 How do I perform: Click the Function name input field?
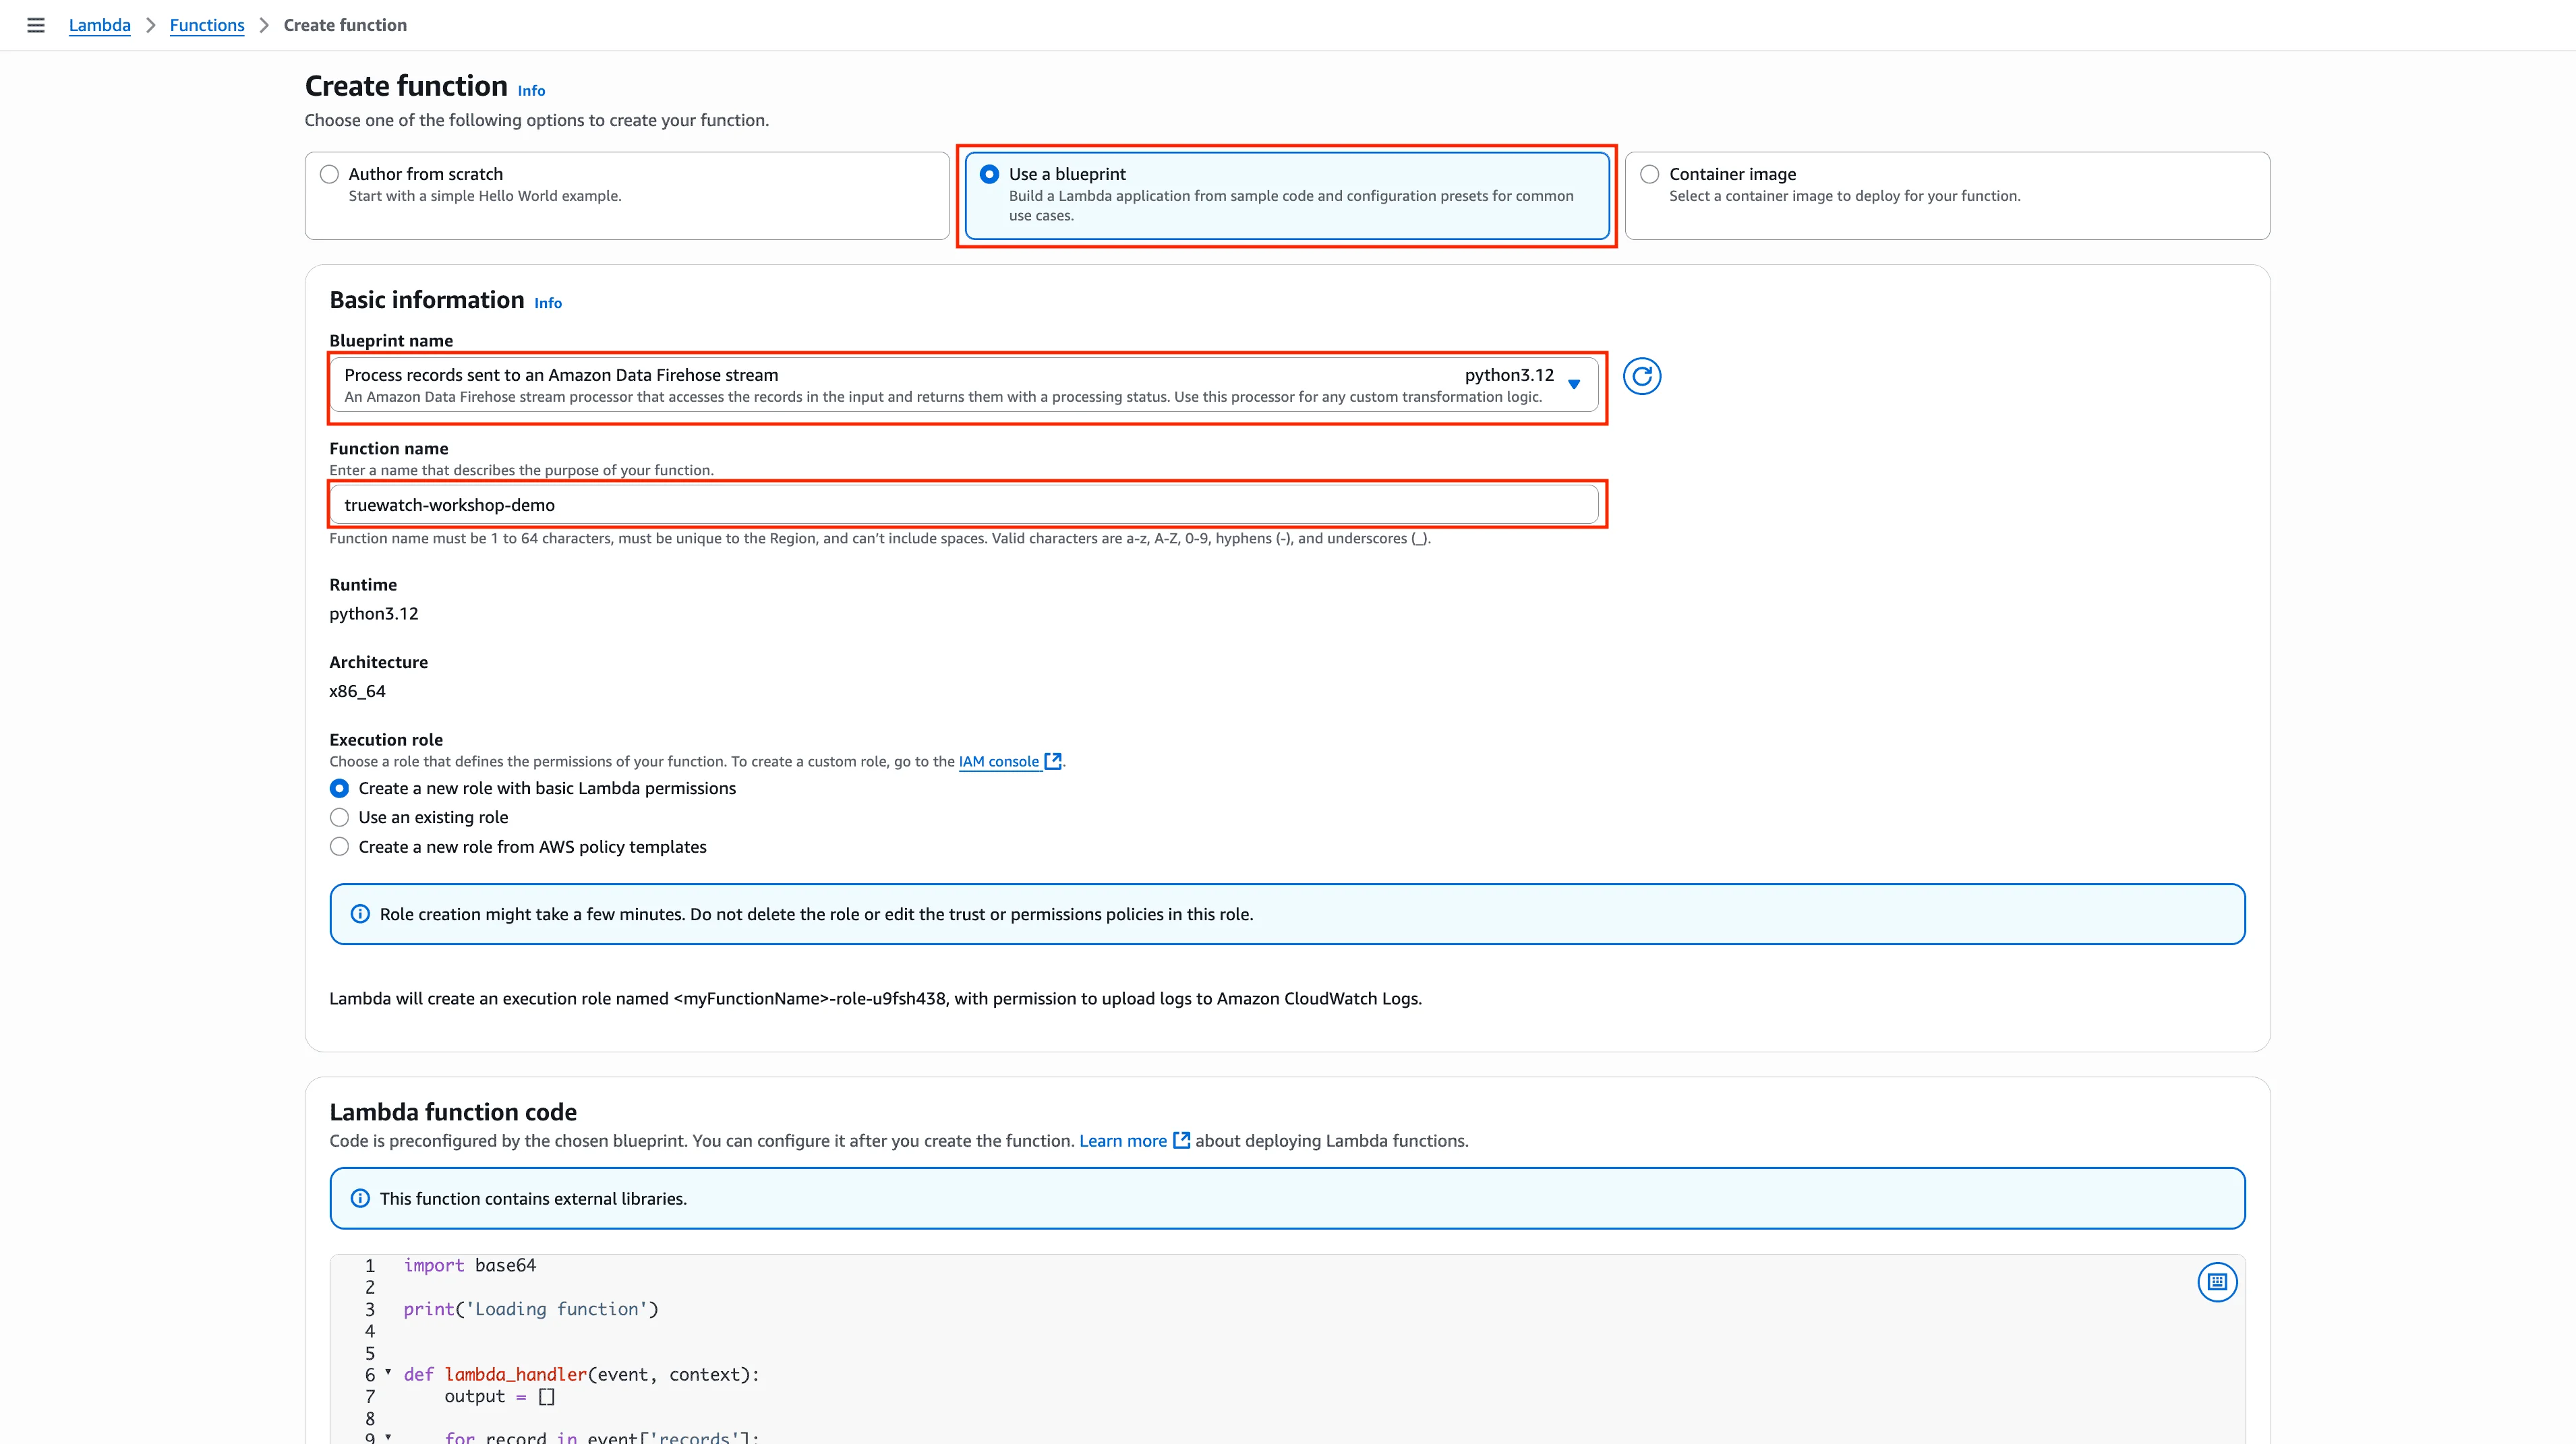(963, 505)
